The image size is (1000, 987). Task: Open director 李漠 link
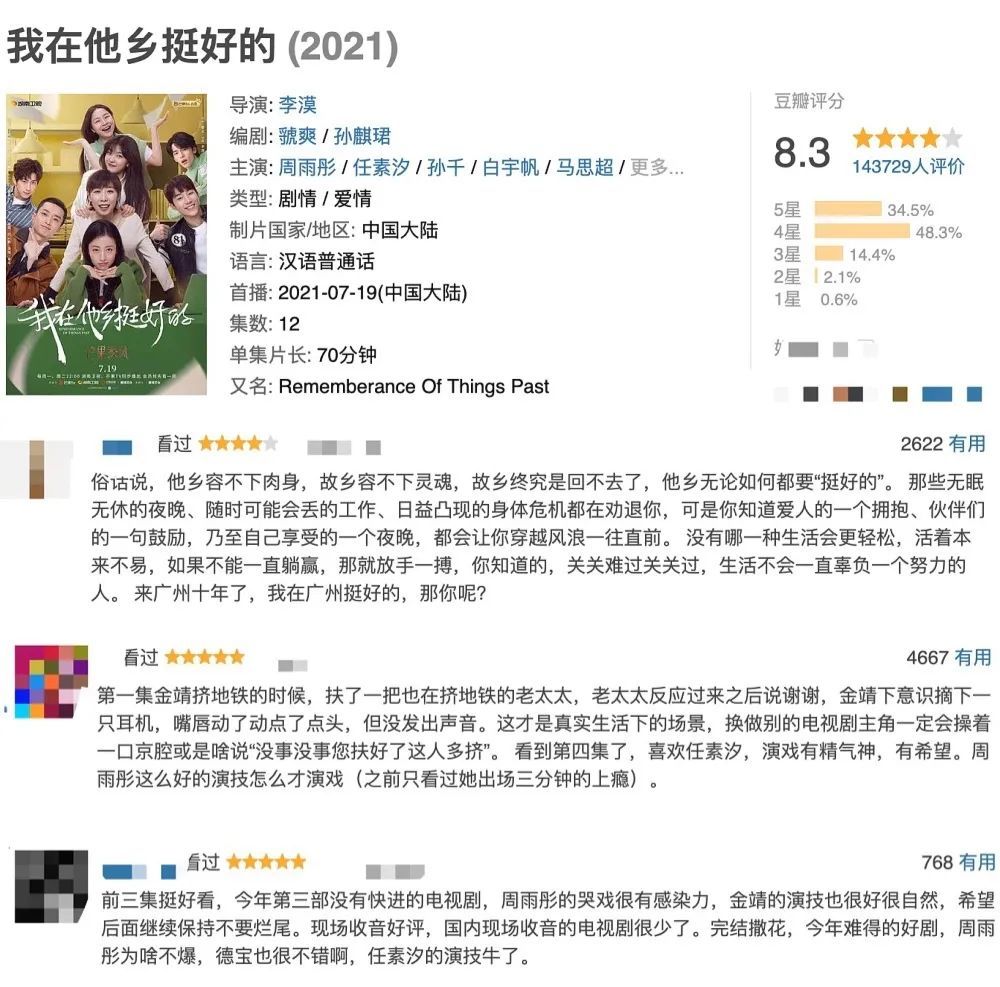[x=297, y=105]
